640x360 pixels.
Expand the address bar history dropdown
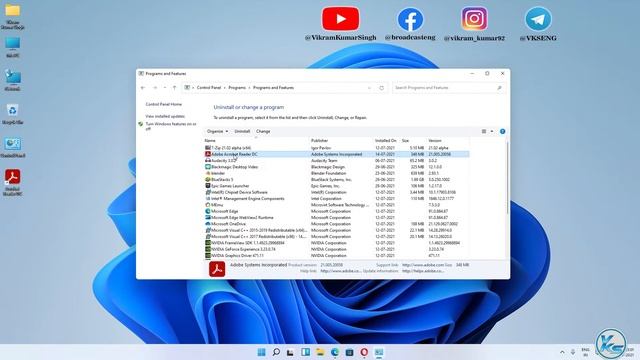369,88
